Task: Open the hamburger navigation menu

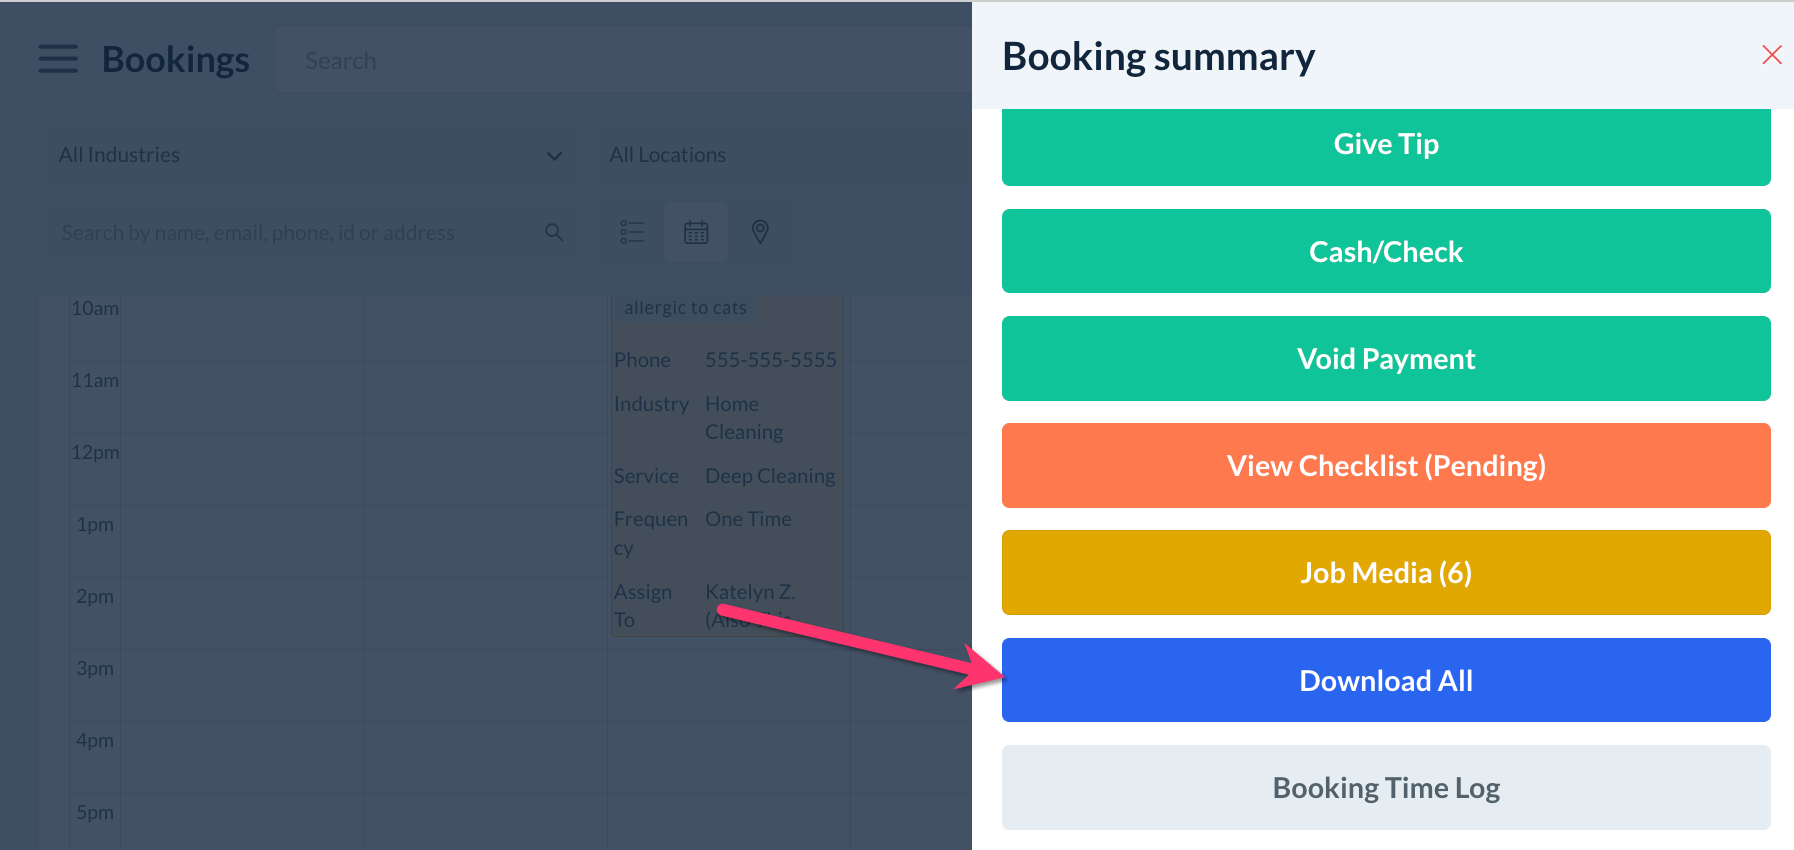Action: 58,59
